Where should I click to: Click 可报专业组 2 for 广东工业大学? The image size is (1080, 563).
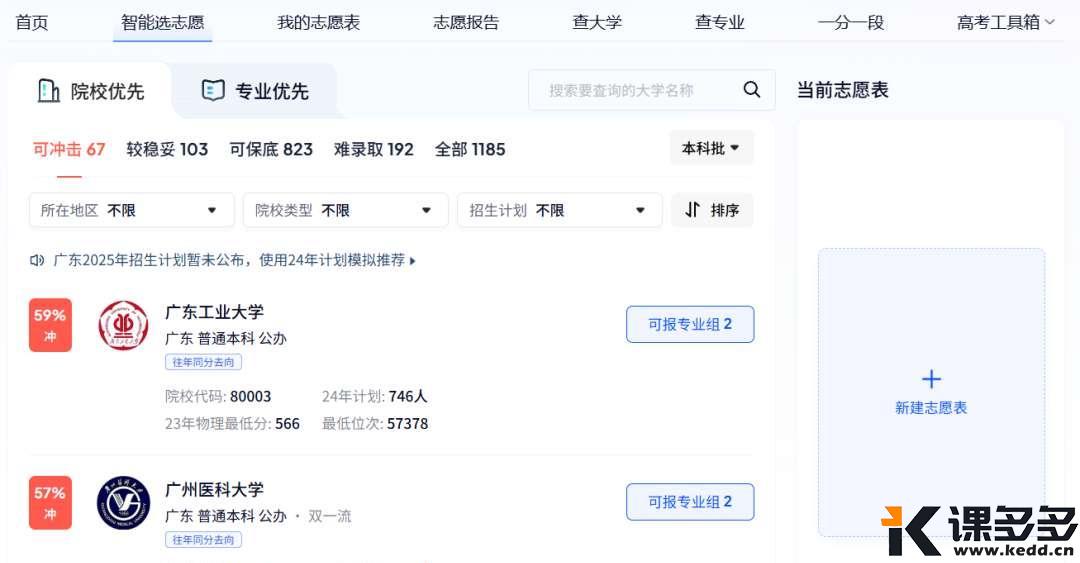[x=690, y=324]
